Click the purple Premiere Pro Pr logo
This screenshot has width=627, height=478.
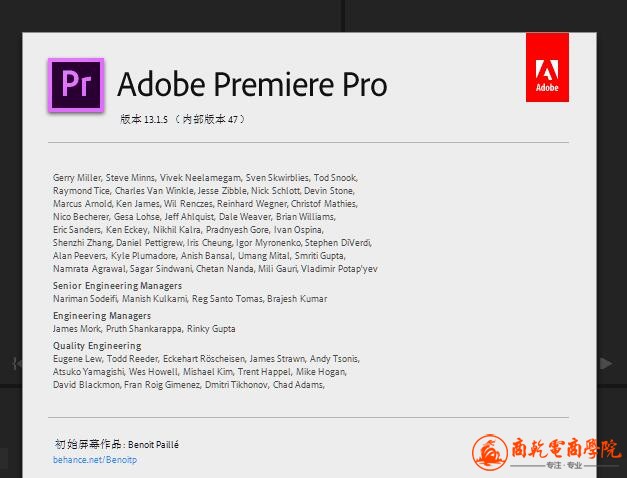76,85
